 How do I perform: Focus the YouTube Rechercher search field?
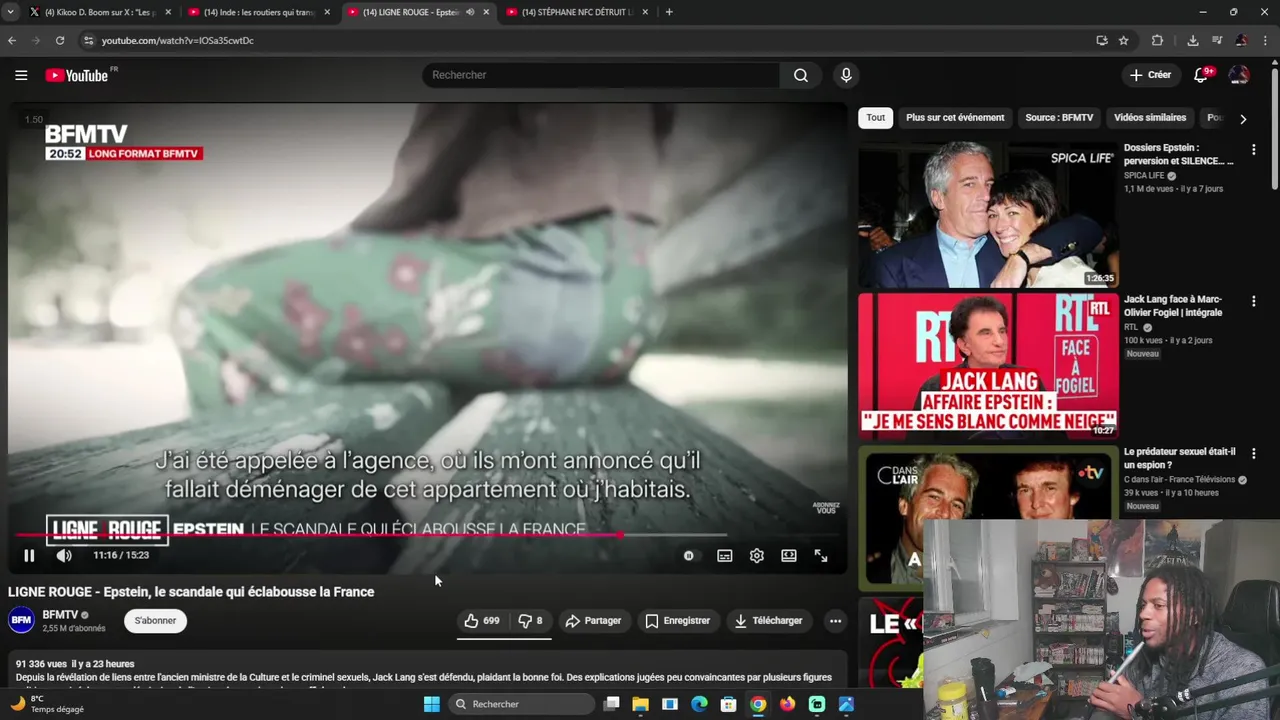point(601,75)
